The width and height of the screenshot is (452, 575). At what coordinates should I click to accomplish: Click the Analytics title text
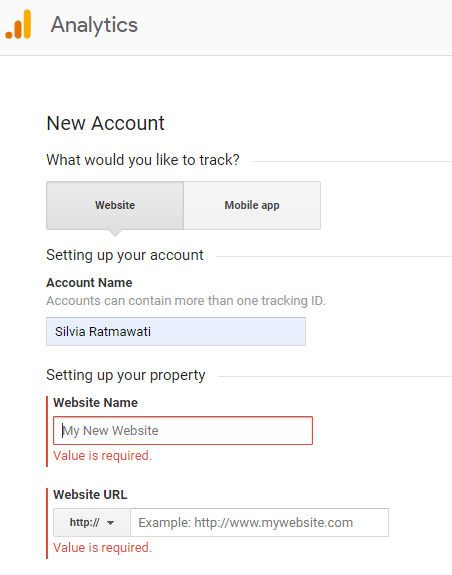click(94, 25)
